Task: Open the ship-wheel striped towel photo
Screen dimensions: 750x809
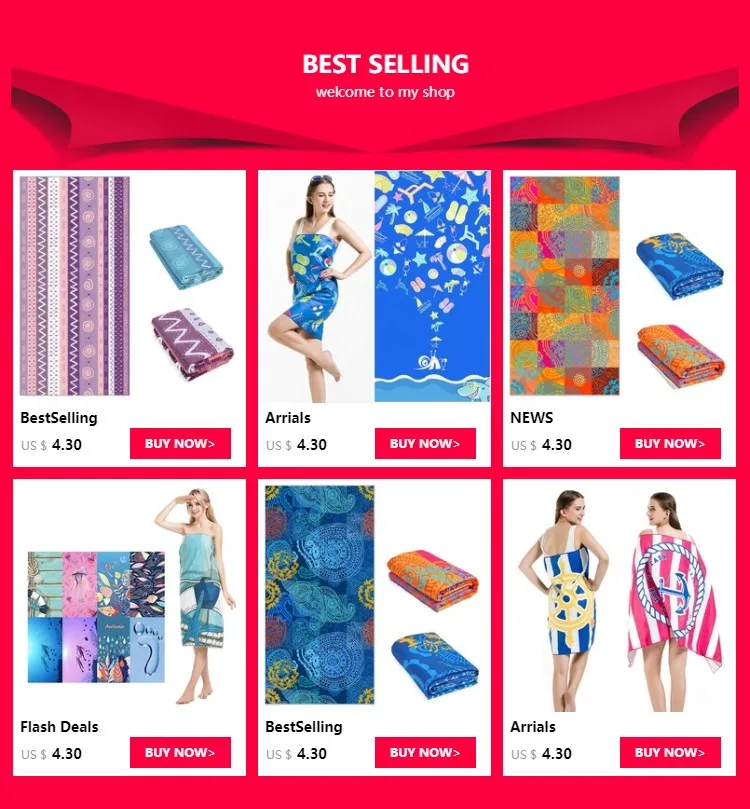Action: pos(563,601)
